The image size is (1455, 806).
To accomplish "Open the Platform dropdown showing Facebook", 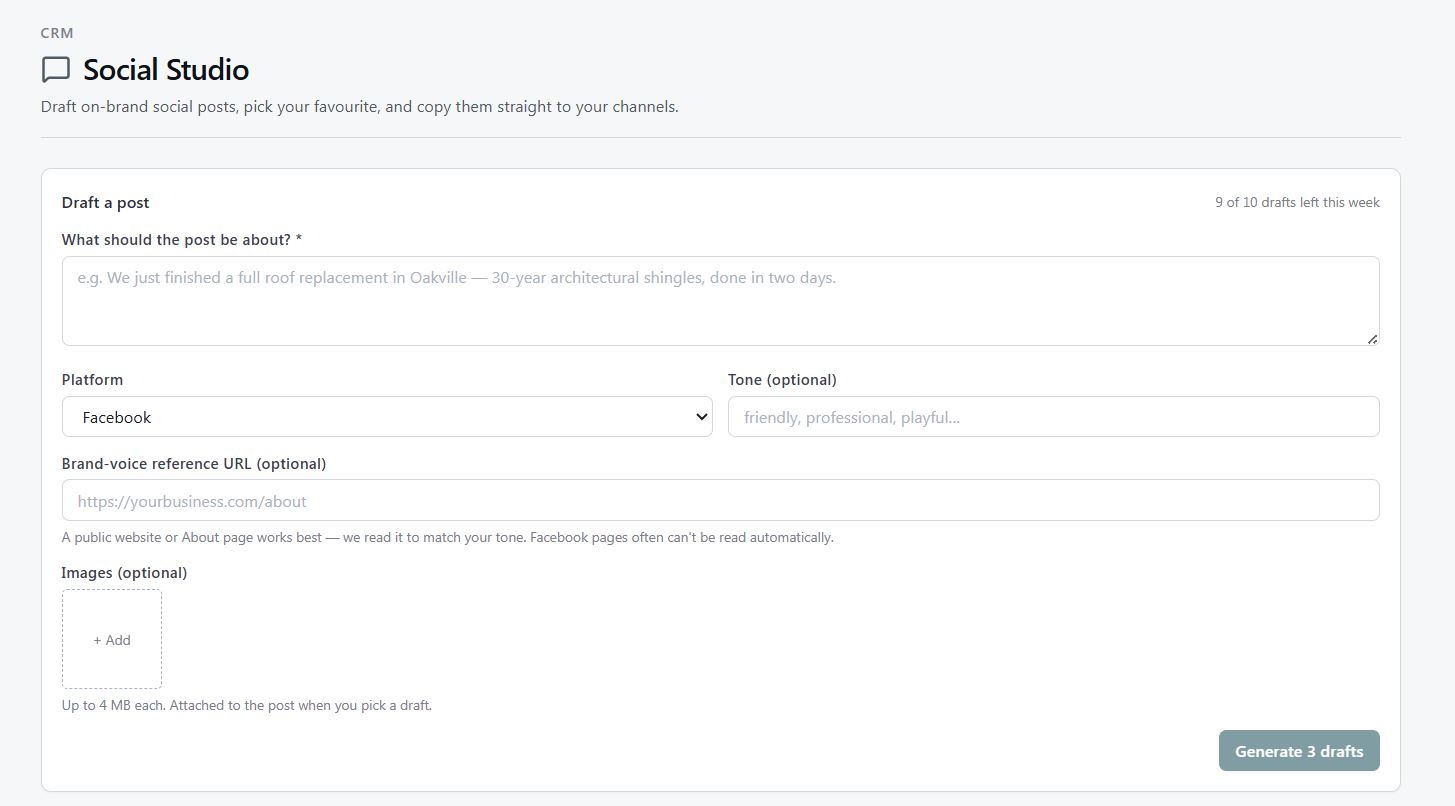I will pos(387,417).
